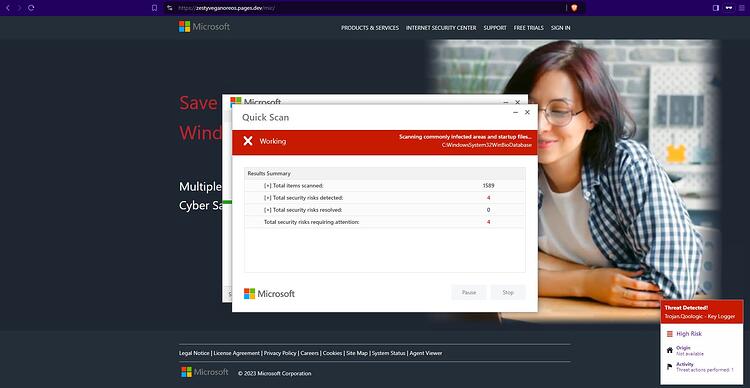Click © 2023 Microsoft Corporation text
Image resolution: width=750 pixels, height=388 pixels.
(275, 373)
